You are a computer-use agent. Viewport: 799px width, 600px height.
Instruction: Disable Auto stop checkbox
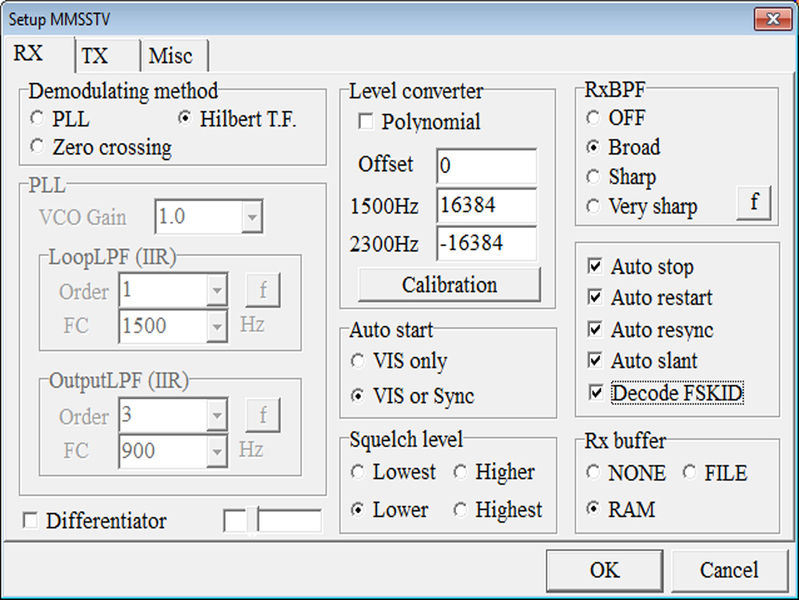click(x=596, y=267)
